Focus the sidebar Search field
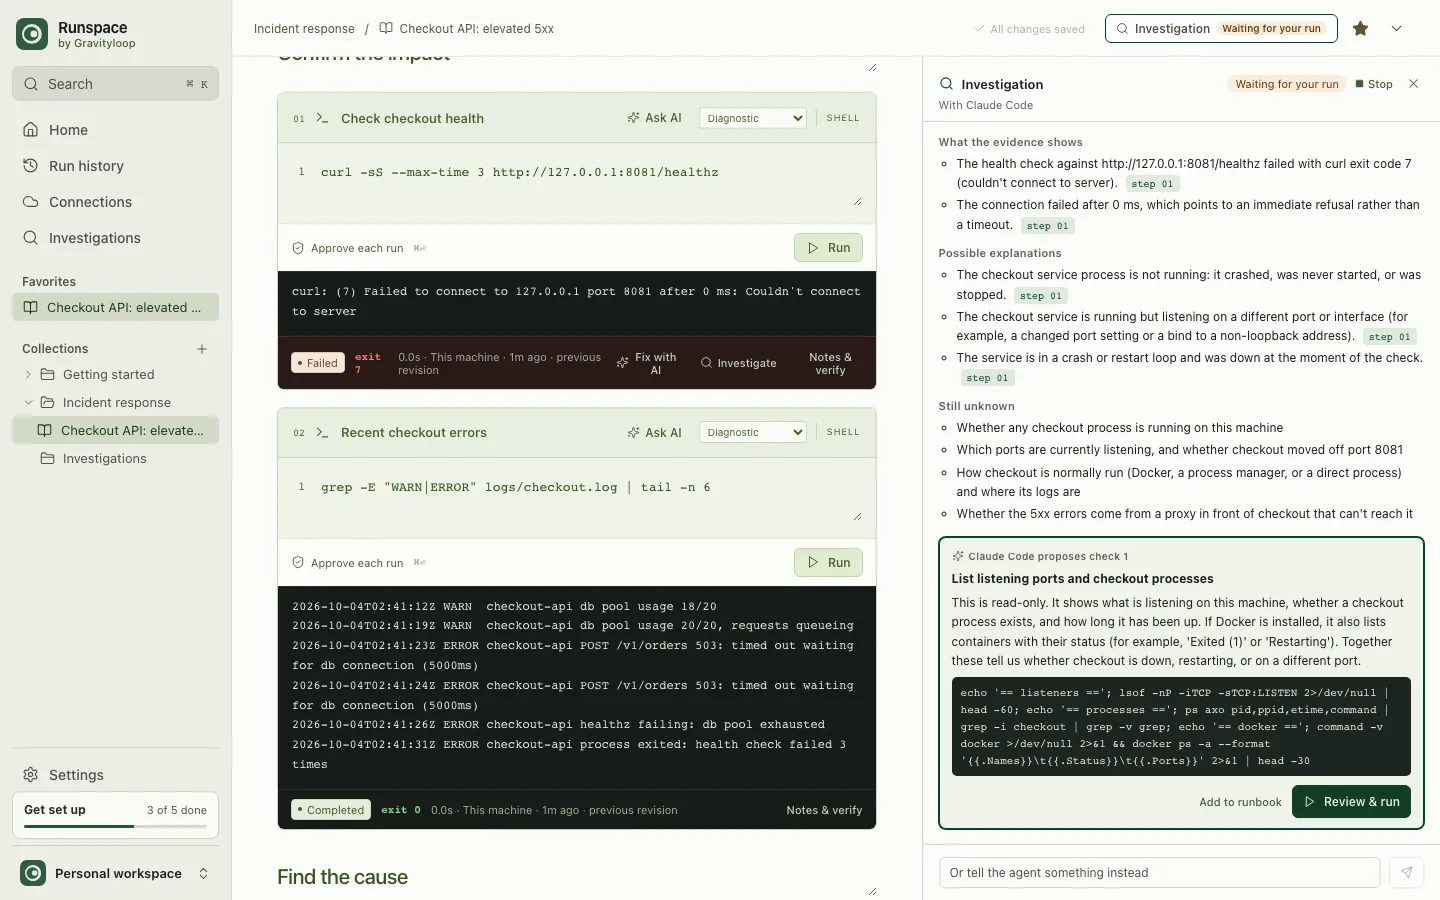Screen dimensions: 1440x900 115,84
